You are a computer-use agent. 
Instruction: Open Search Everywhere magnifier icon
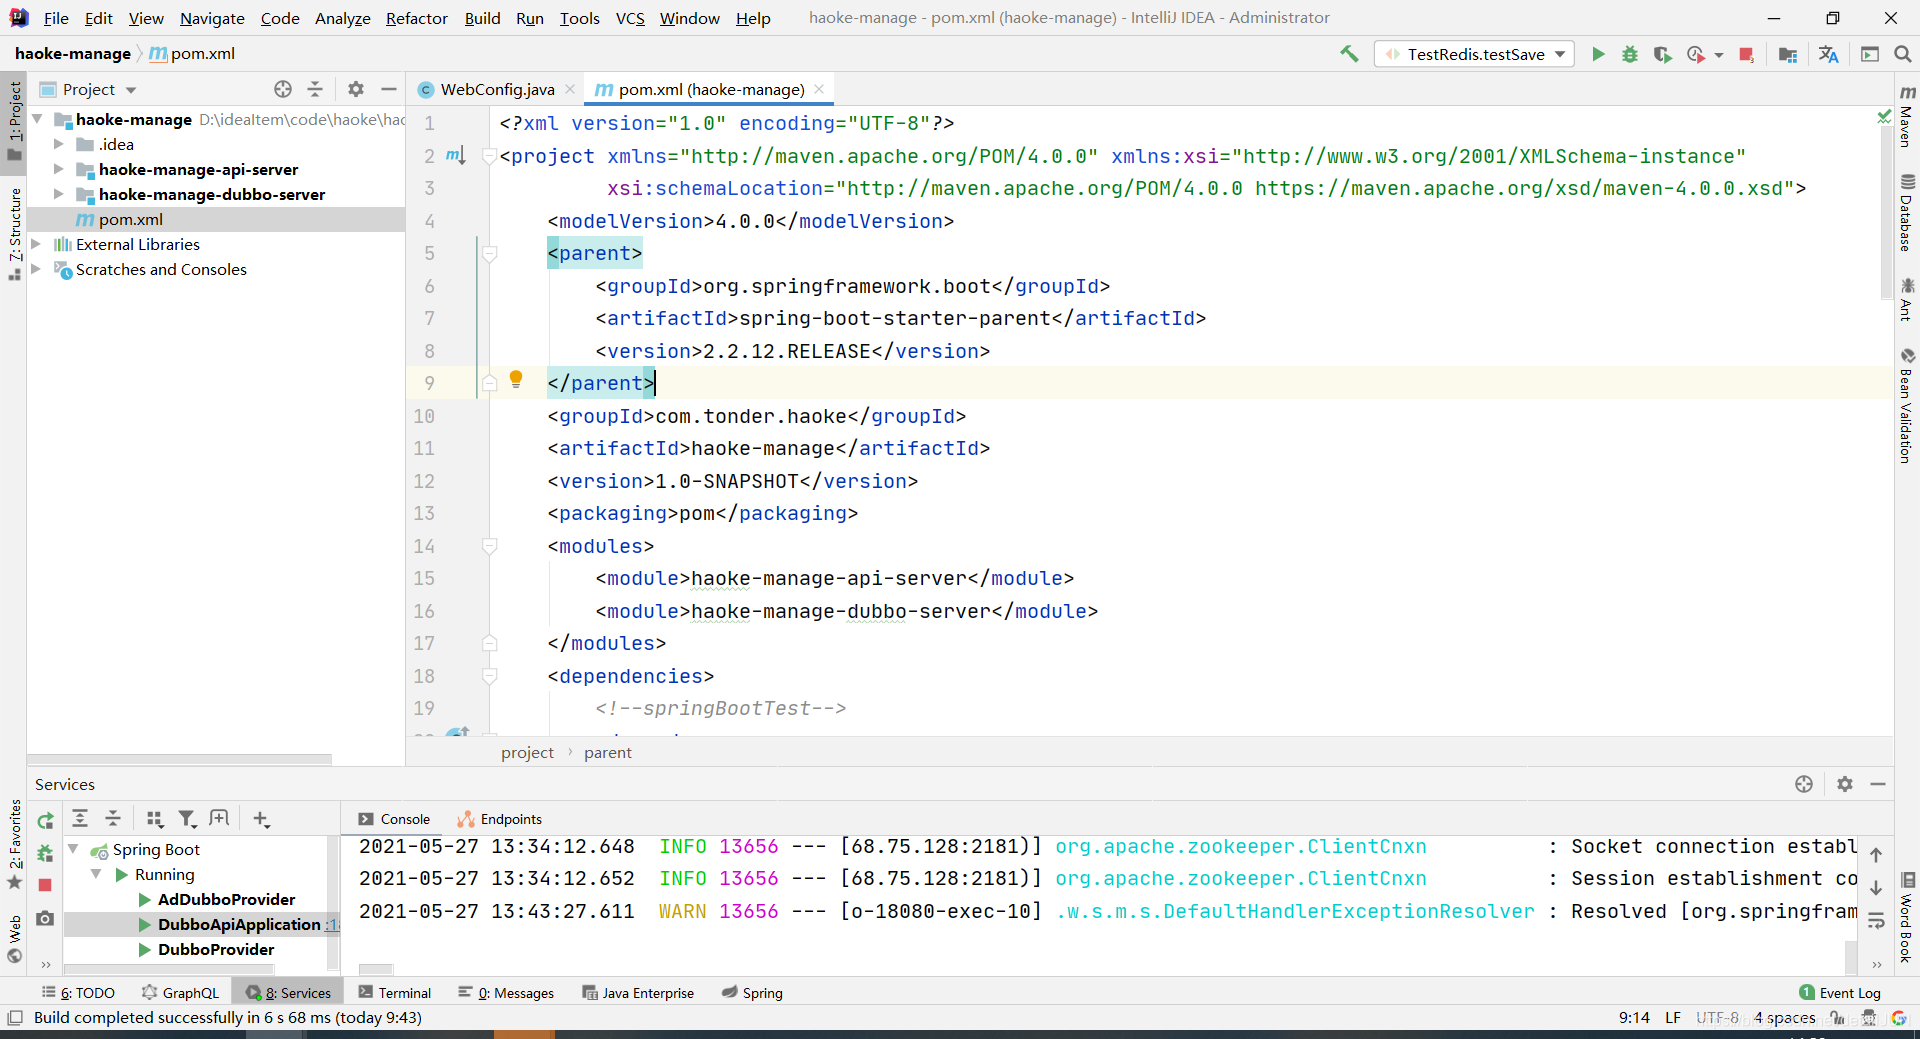coord(1902,54)
